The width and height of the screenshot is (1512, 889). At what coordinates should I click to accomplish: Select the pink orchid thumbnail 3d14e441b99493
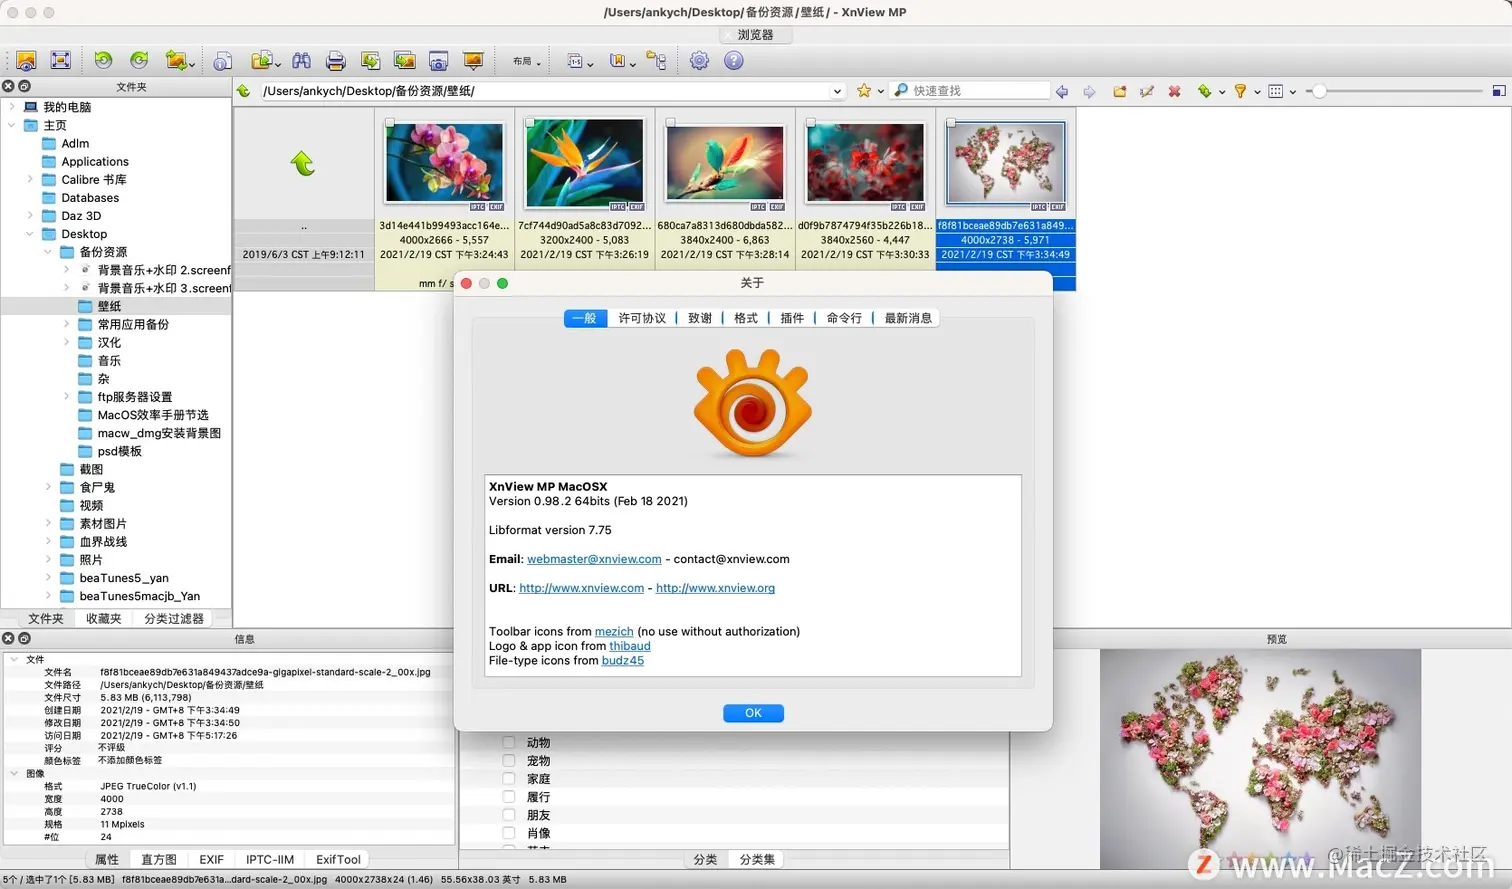(x=444, y=163)
